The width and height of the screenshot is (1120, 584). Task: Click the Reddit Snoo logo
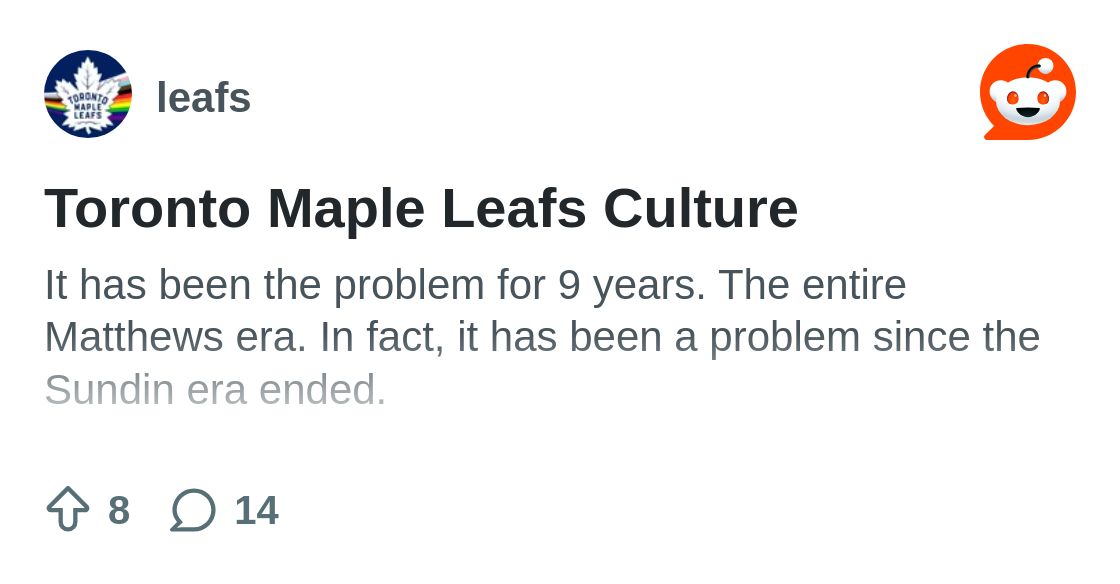click(1027, 93)
